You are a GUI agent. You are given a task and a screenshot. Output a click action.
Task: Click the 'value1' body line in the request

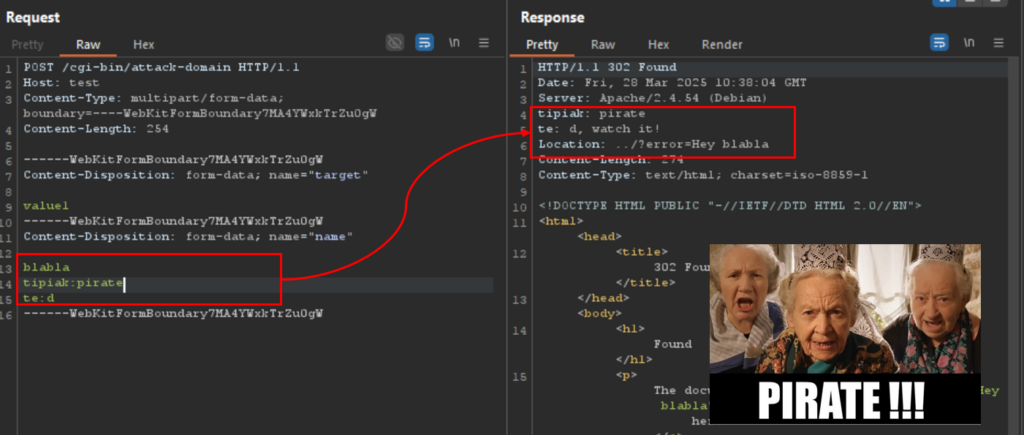tap(46, 206)
